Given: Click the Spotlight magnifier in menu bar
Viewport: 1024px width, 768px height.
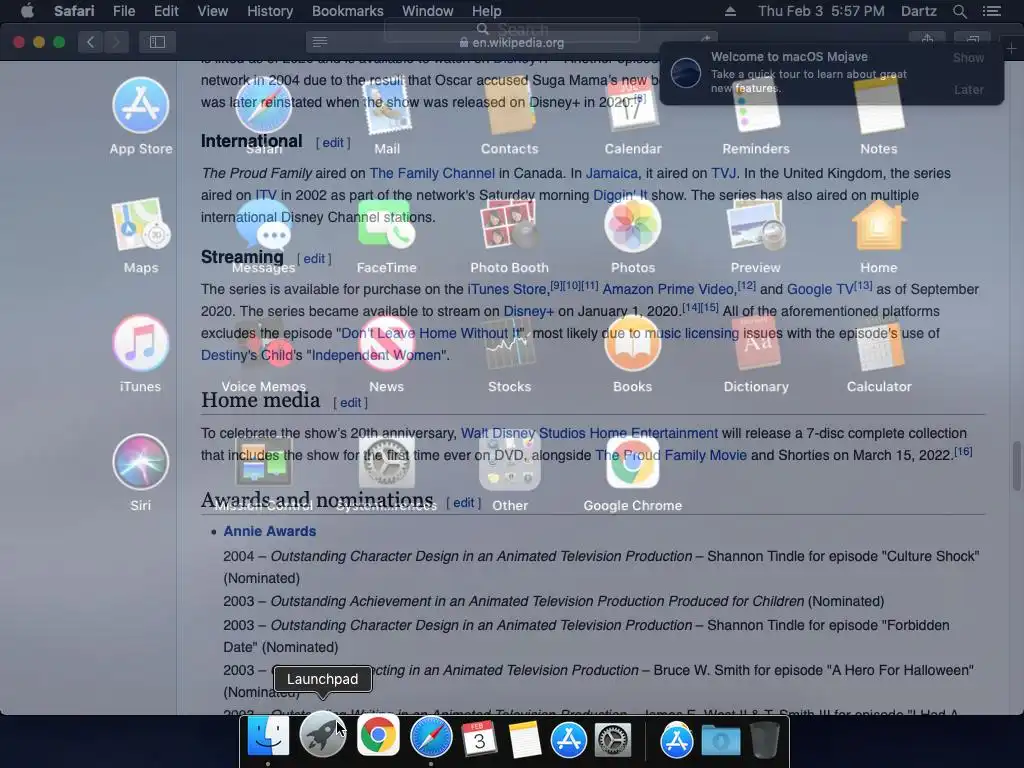Looking at the screenshot, I should pos(959,11).
